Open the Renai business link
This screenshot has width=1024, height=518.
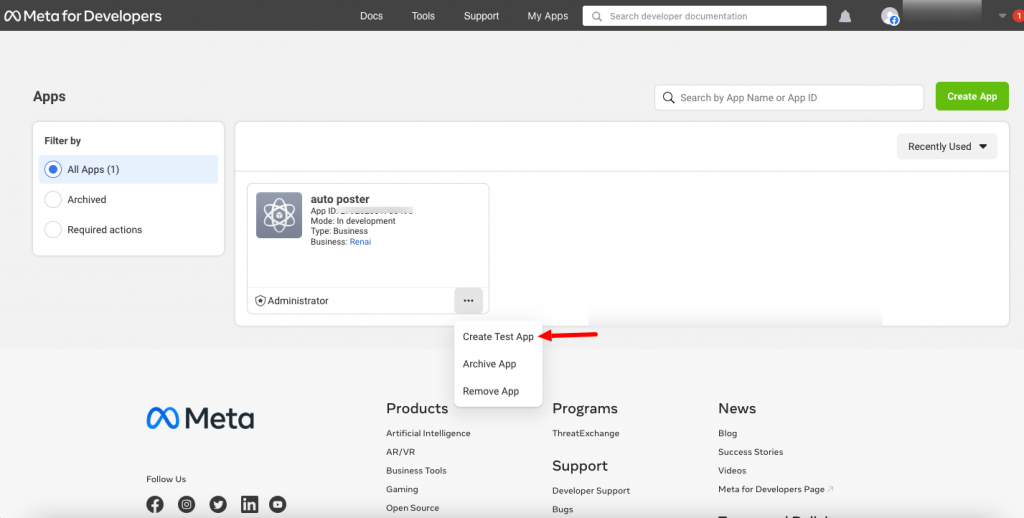click(x=360, y=242)
